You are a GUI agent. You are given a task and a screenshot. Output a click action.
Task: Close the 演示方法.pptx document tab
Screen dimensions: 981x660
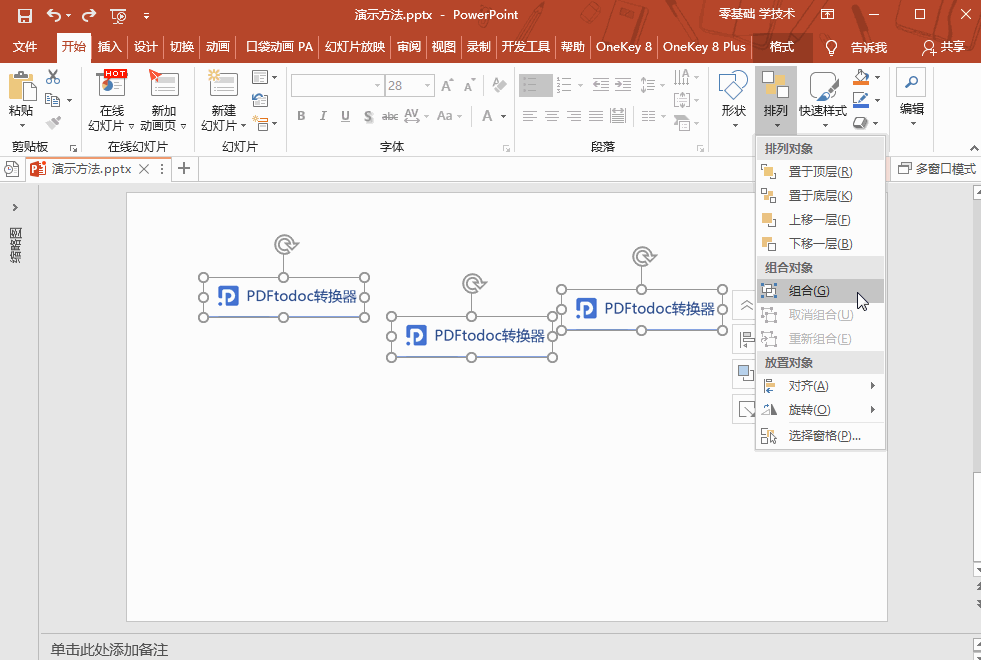click(144, 169)
